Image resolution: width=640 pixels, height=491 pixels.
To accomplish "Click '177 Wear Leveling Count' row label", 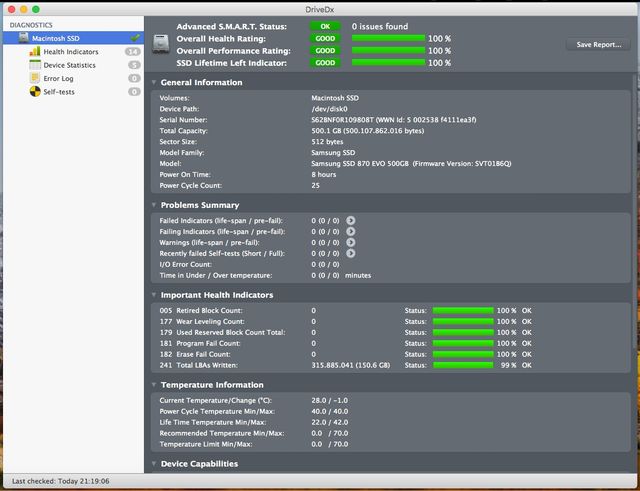I will tap(202, 322).
